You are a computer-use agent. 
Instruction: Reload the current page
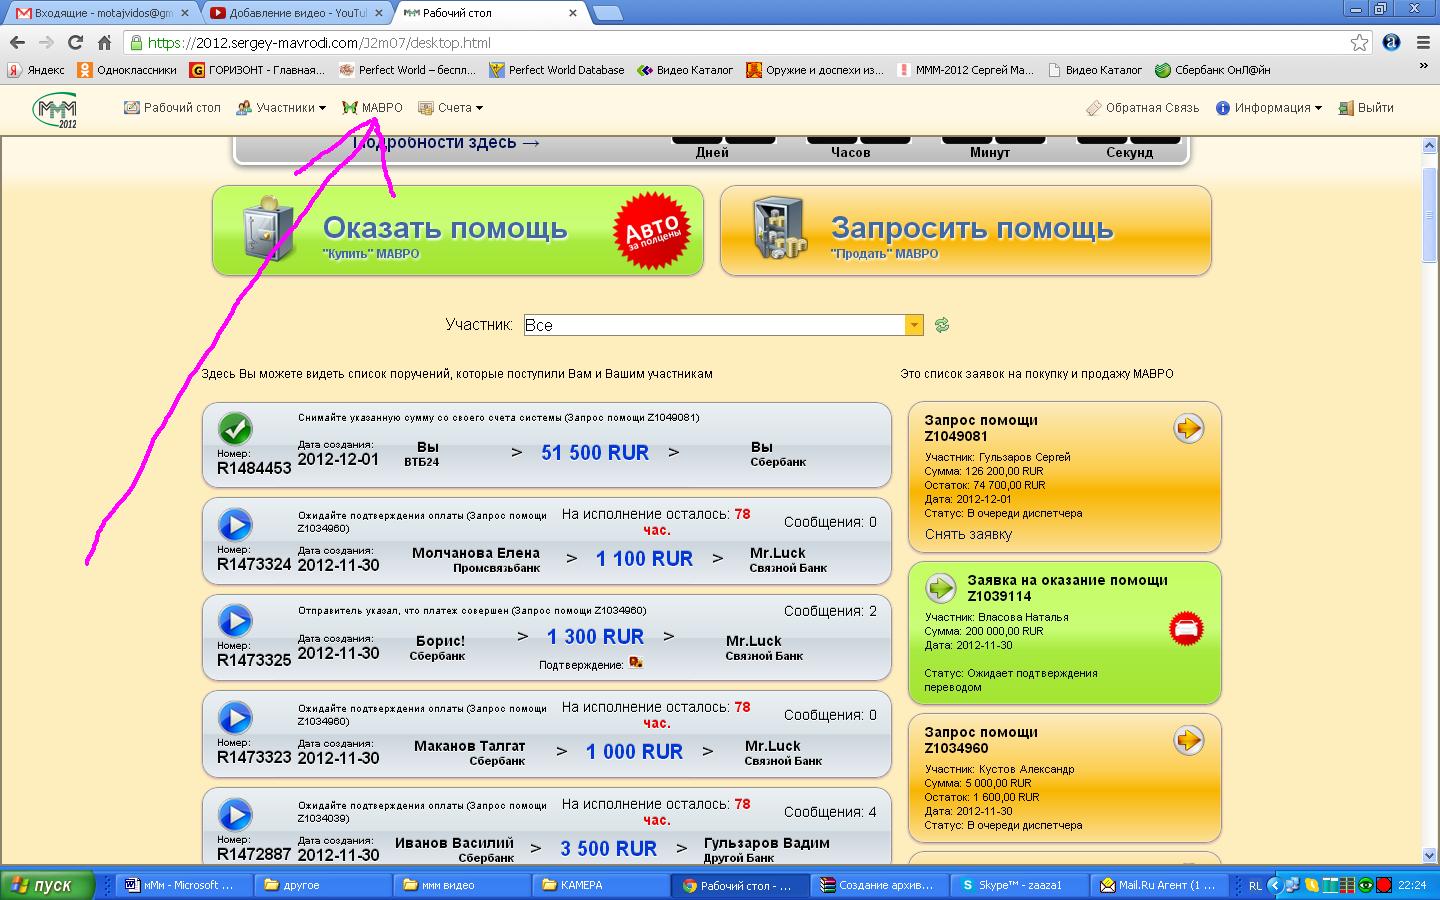pyautogui.click(x=75, y=43)
